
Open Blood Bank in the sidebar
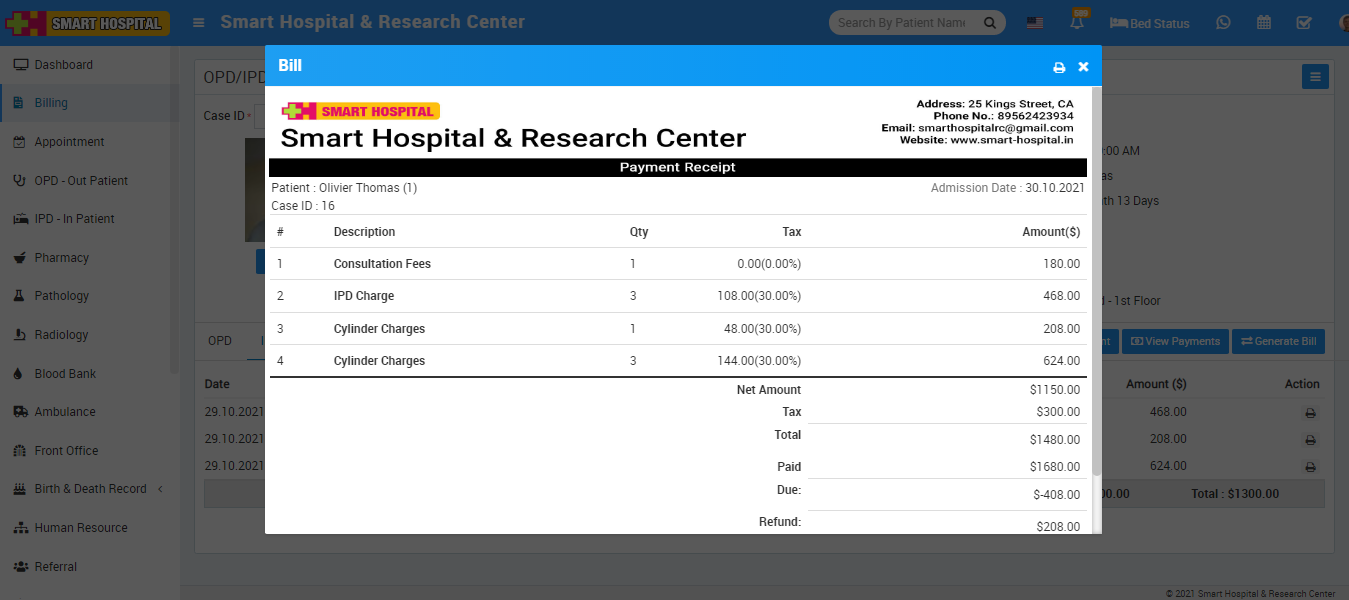(65, 374)
